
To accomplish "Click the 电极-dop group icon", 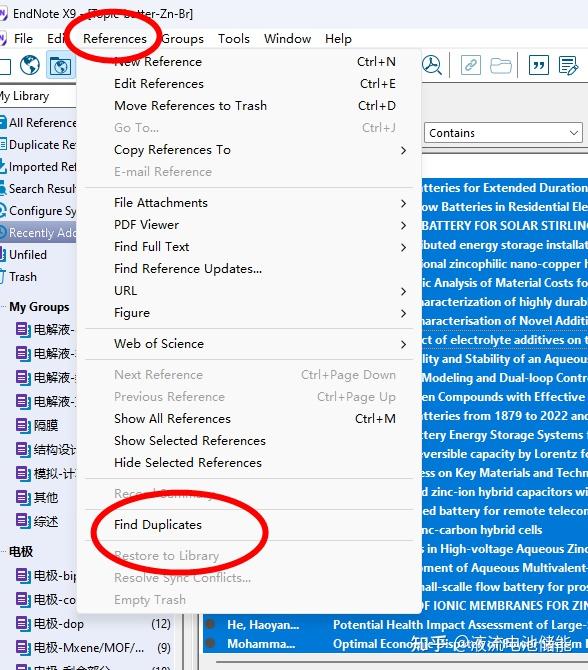I will point(23,623).
